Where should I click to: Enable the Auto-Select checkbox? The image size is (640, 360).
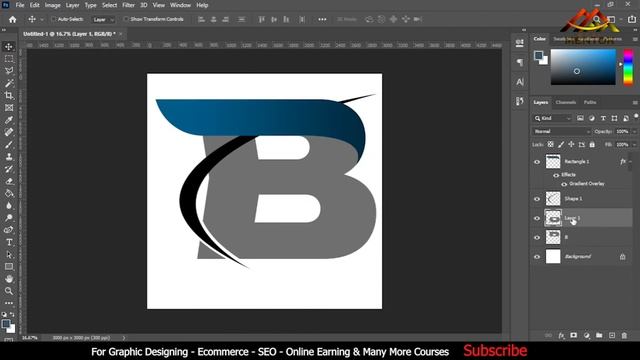53,19
